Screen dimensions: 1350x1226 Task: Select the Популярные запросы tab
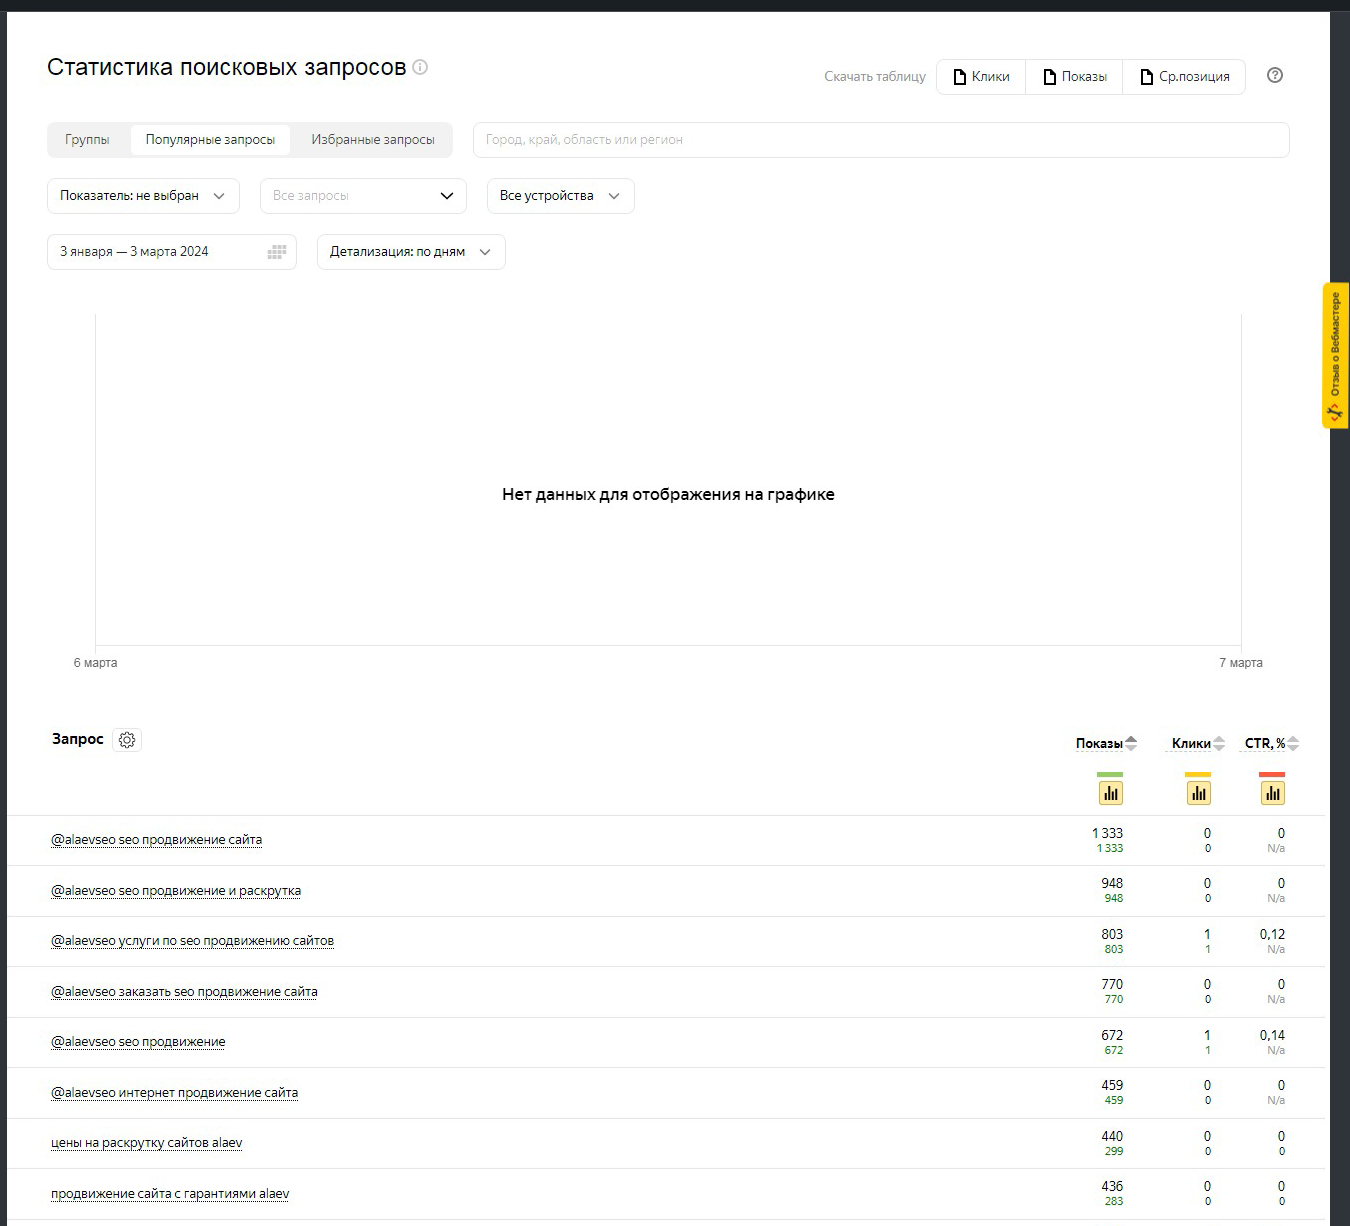[x=210, y=140]
